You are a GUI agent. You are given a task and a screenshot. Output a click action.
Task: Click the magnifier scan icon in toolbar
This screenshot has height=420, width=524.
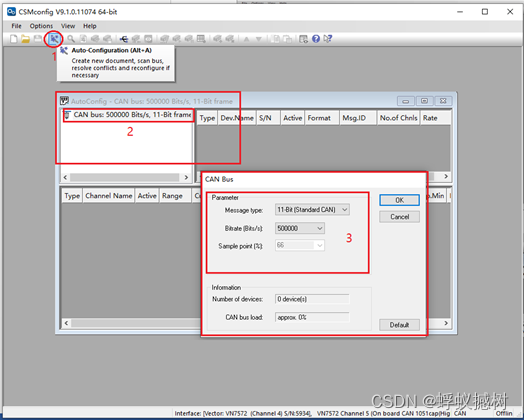(71, 39)
